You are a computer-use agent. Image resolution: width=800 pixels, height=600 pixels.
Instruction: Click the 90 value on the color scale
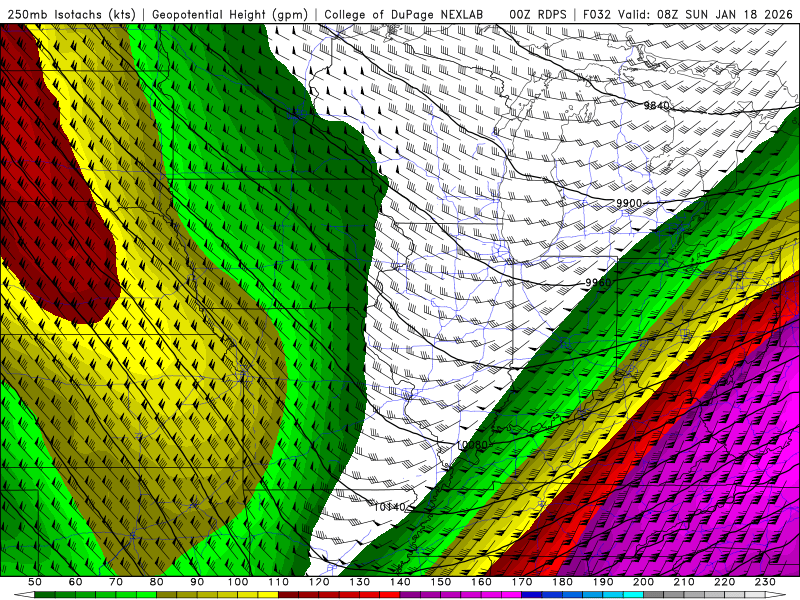click(197, 582)
